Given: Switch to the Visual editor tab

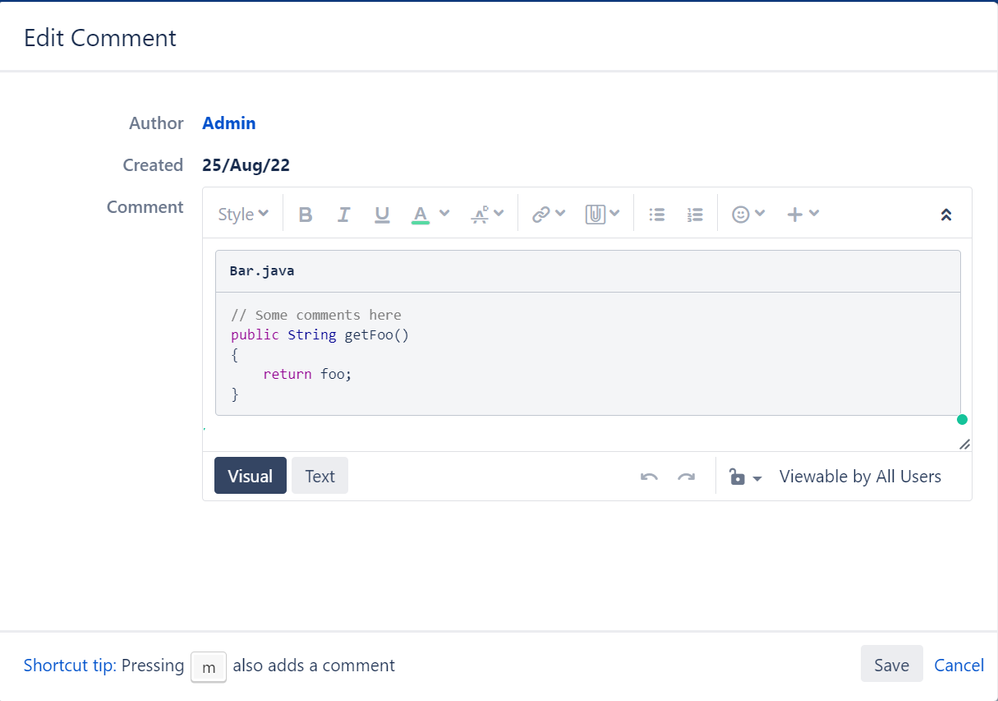Looking at the screenshot, I should tap(250, 476).
